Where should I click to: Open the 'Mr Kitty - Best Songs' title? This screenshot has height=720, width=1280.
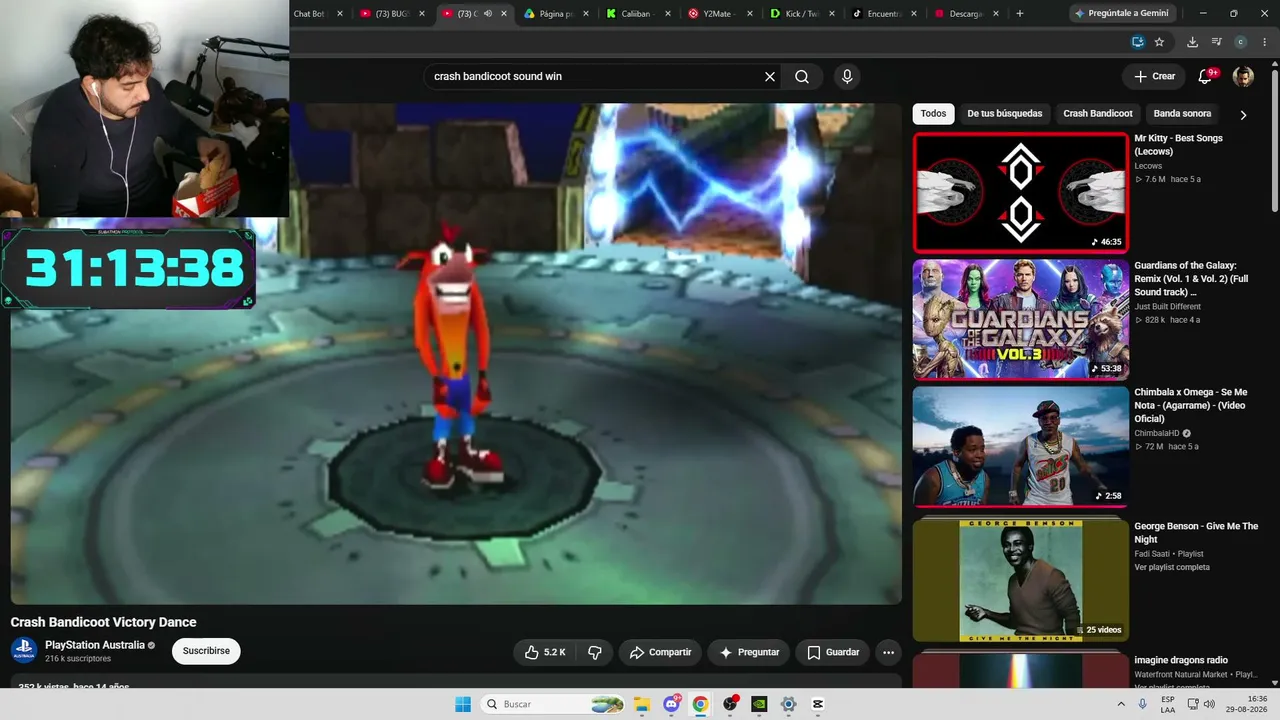click(x=1178, y=145)
